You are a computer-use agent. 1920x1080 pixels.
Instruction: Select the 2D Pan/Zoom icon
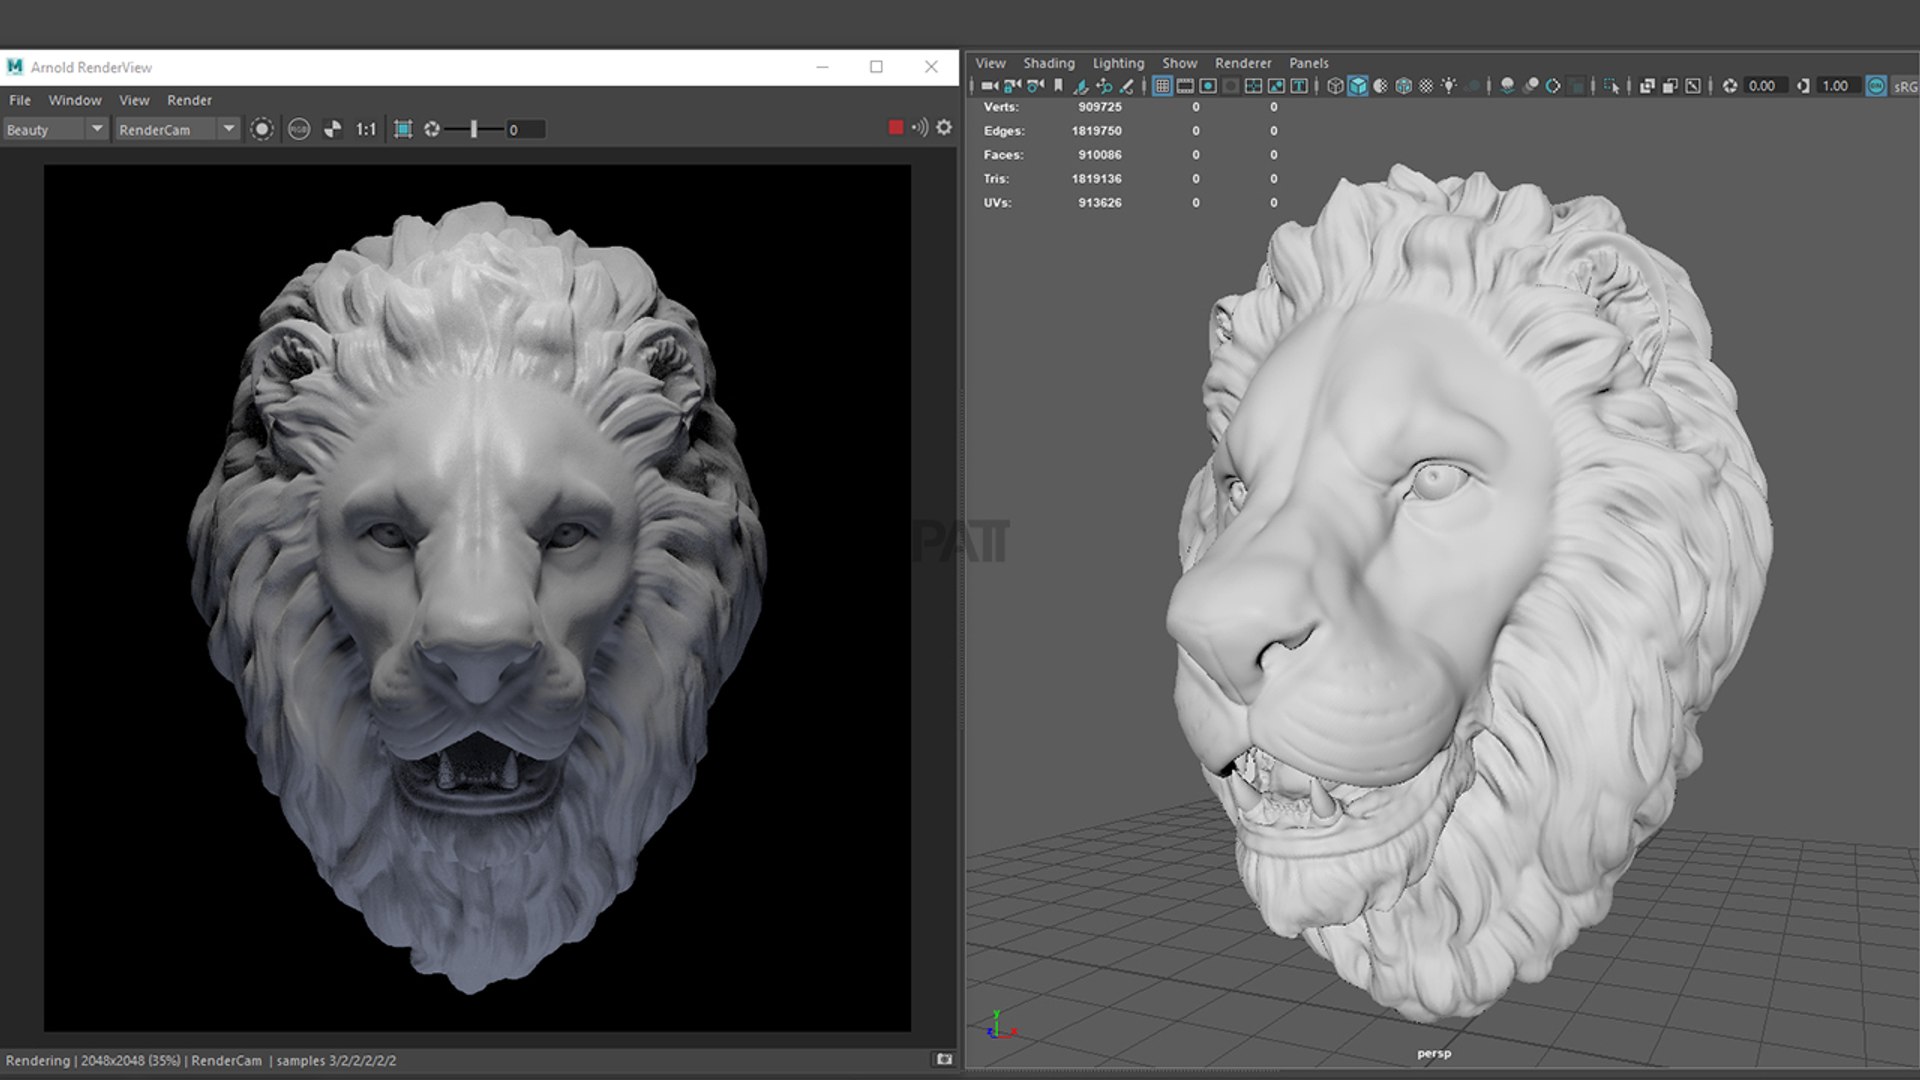click(x=1104, y=86)
